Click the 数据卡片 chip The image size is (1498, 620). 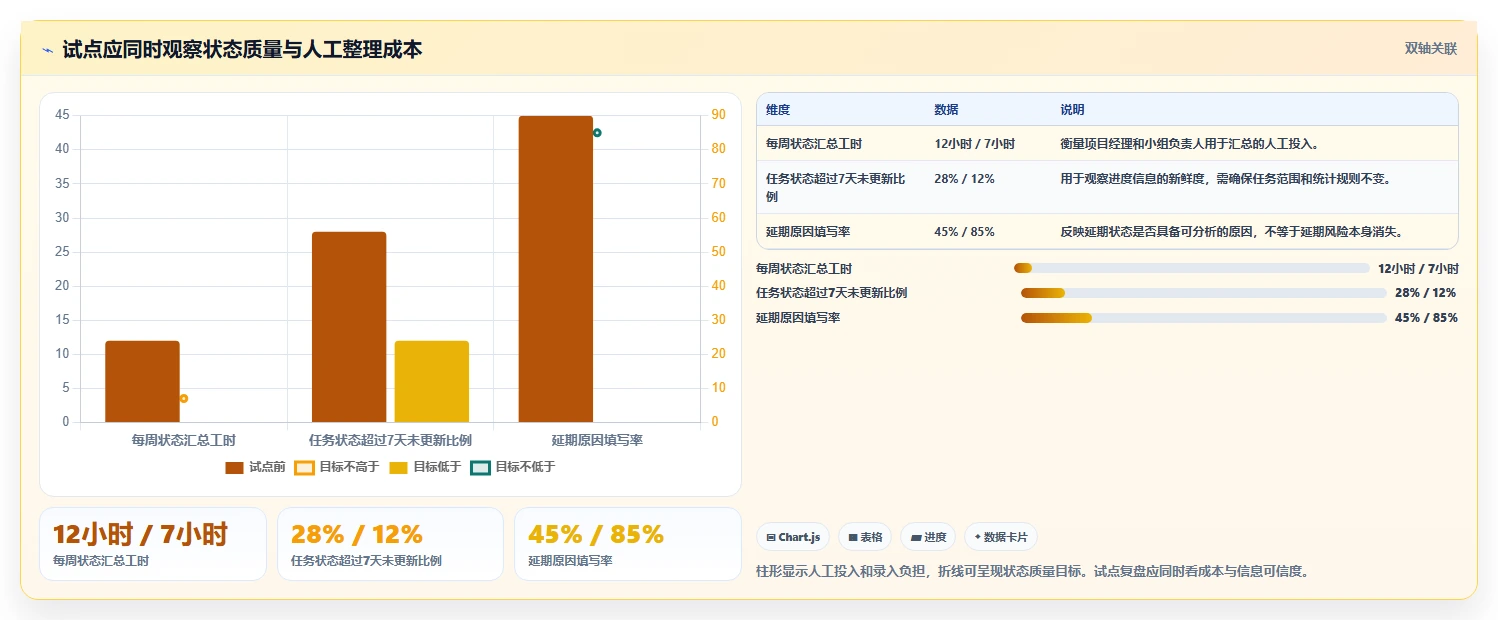click(1001, 537)
